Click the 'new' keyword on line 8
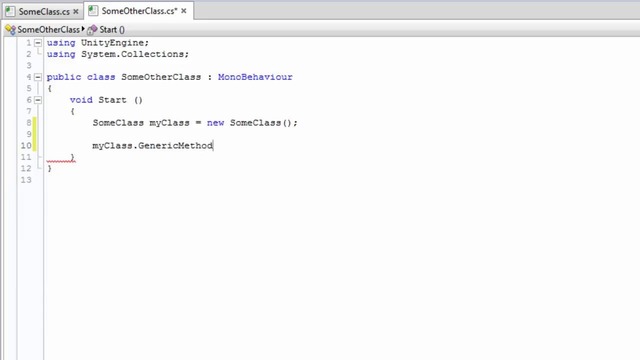 (x=215, y=123)
